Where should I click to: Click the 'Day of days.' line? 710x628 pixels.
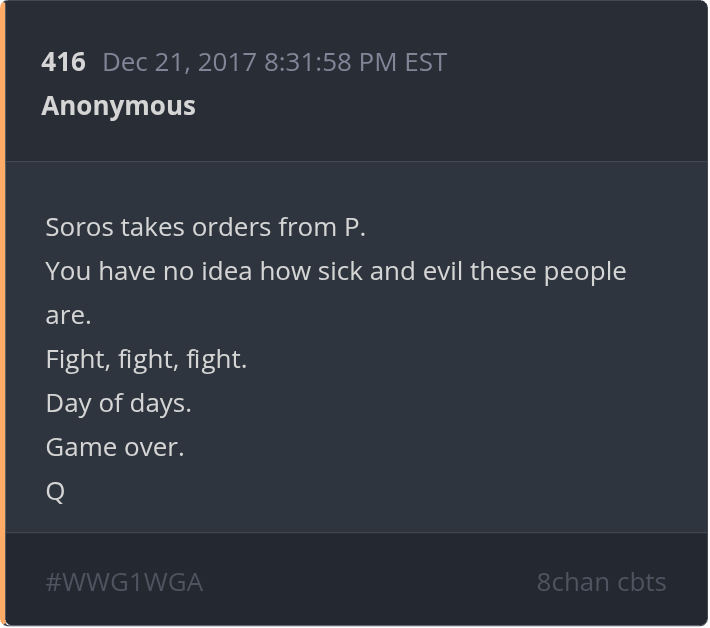tap(118, 403)
